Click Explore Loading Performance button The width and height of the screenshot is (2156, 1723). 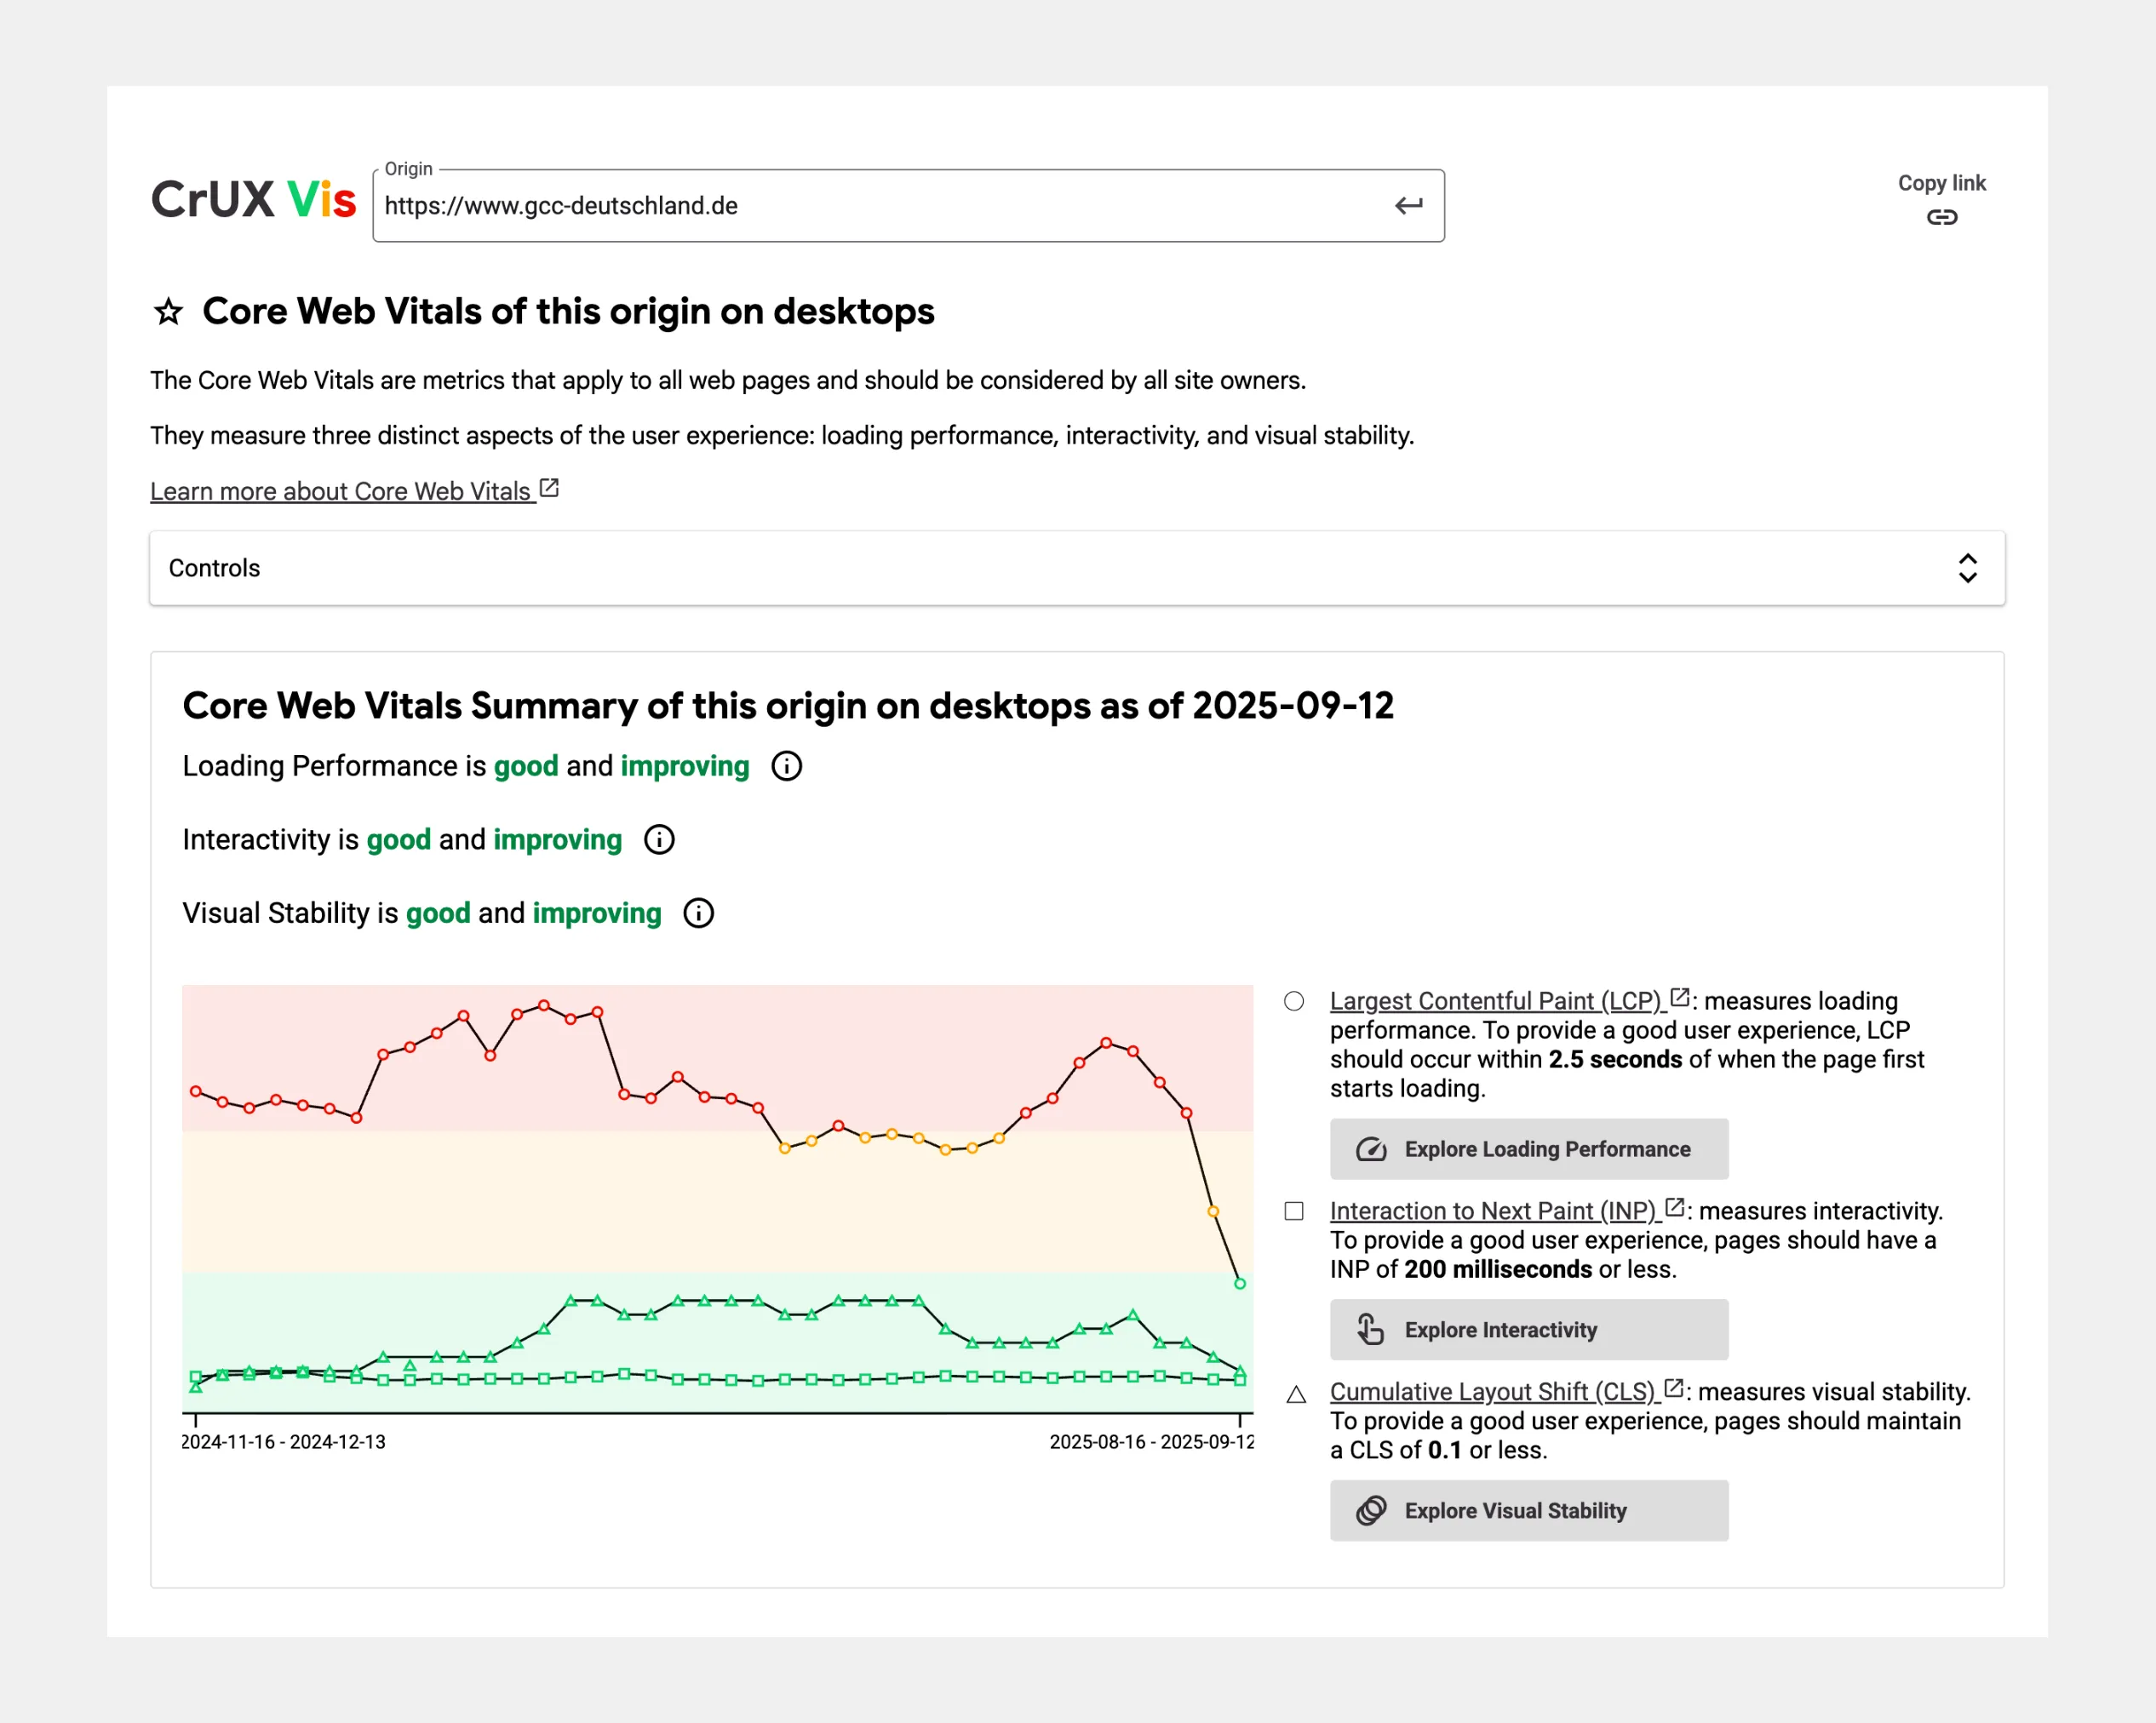click(x=1528, y=1149)
